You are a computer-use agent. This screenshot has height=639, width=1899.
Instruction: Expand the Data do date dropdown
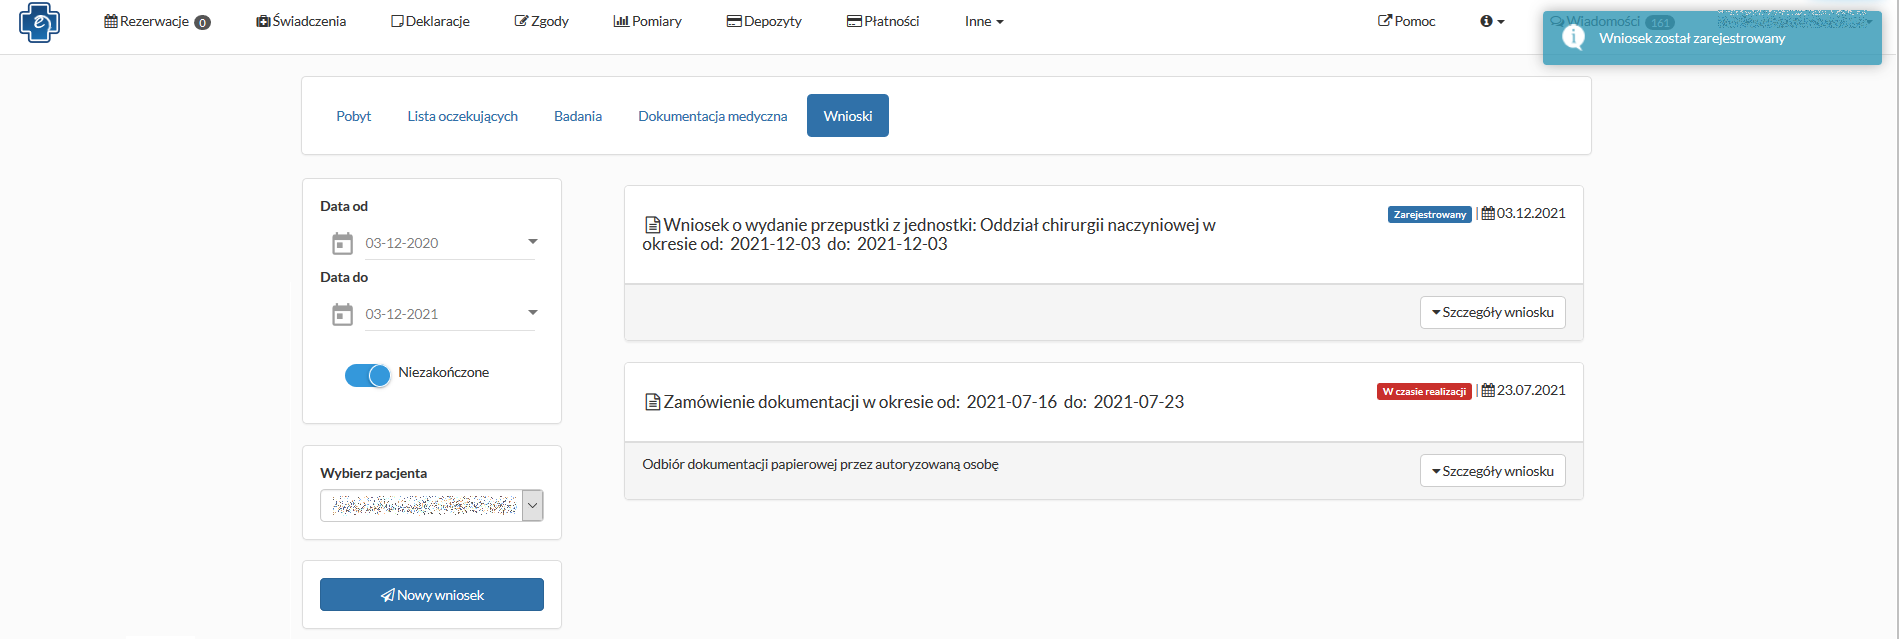coord(532,313)
